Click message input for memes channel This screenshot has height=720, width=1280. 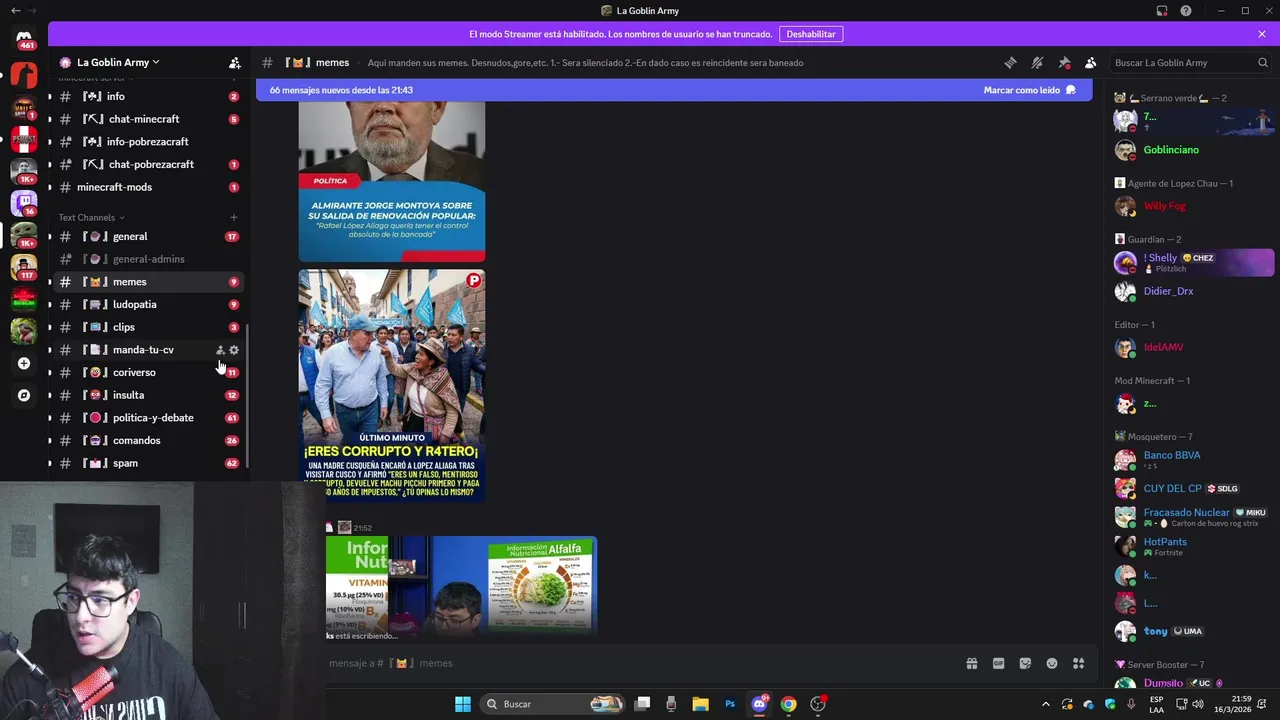640,663
